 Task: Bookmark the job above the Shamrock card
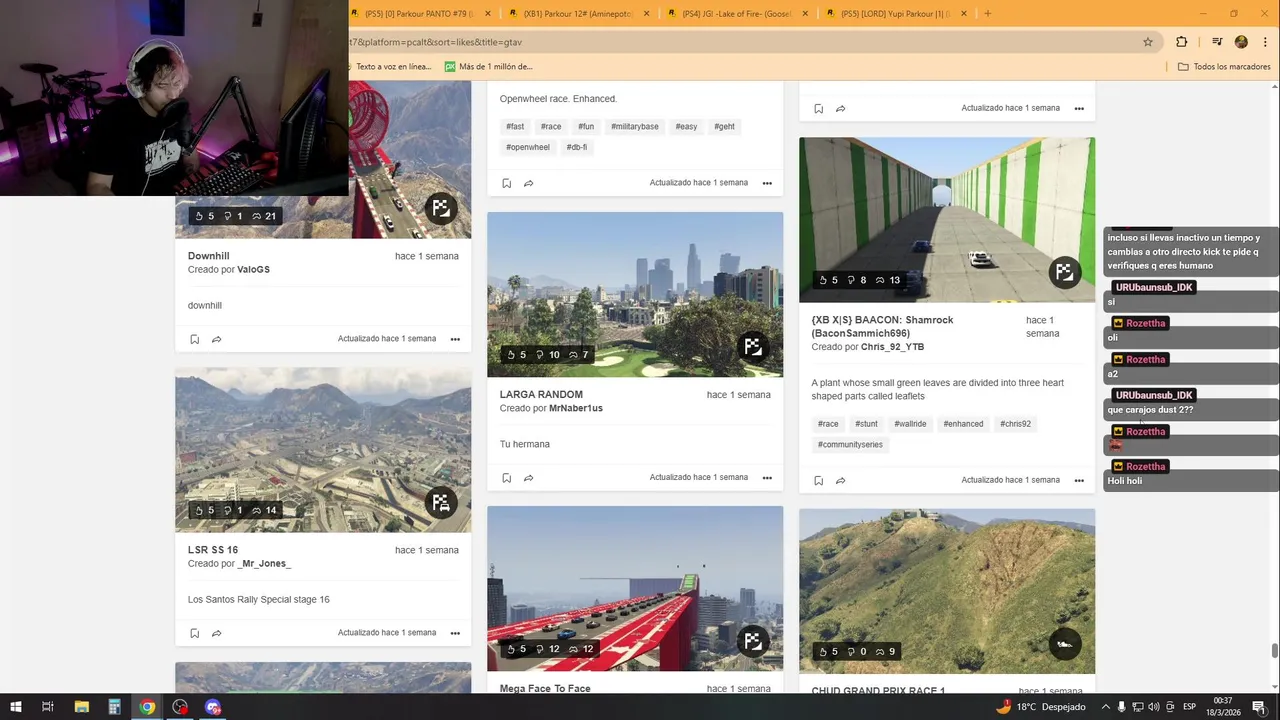click(x=818, y=108)
